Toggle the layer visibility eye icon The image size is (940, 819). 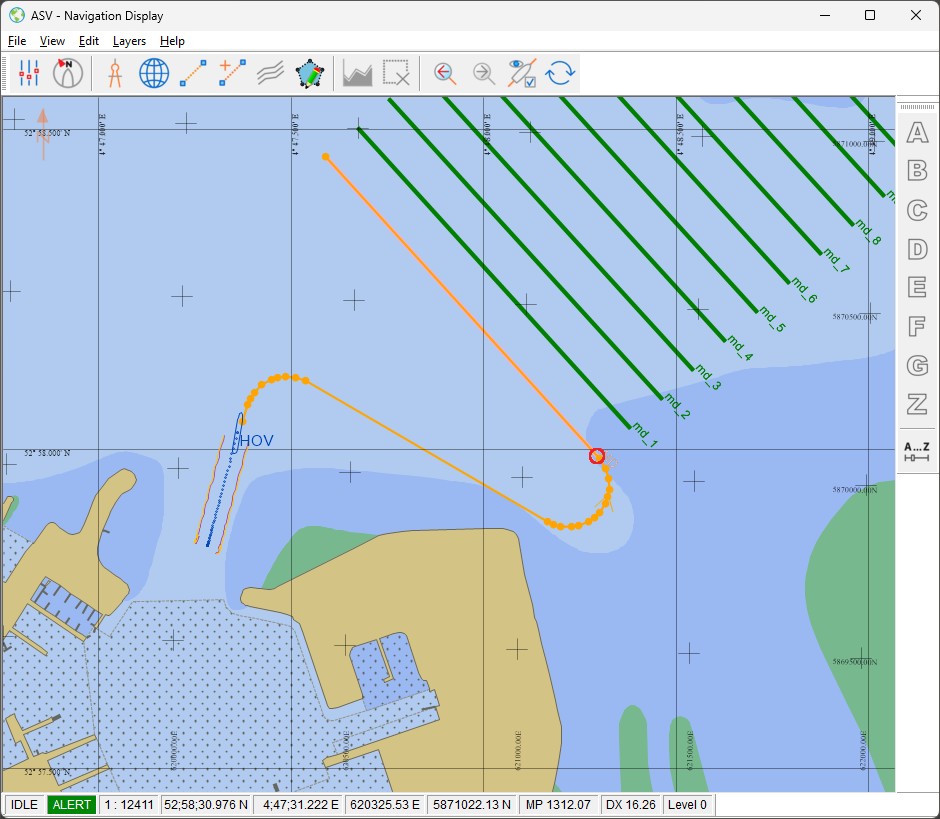(522, 73)
